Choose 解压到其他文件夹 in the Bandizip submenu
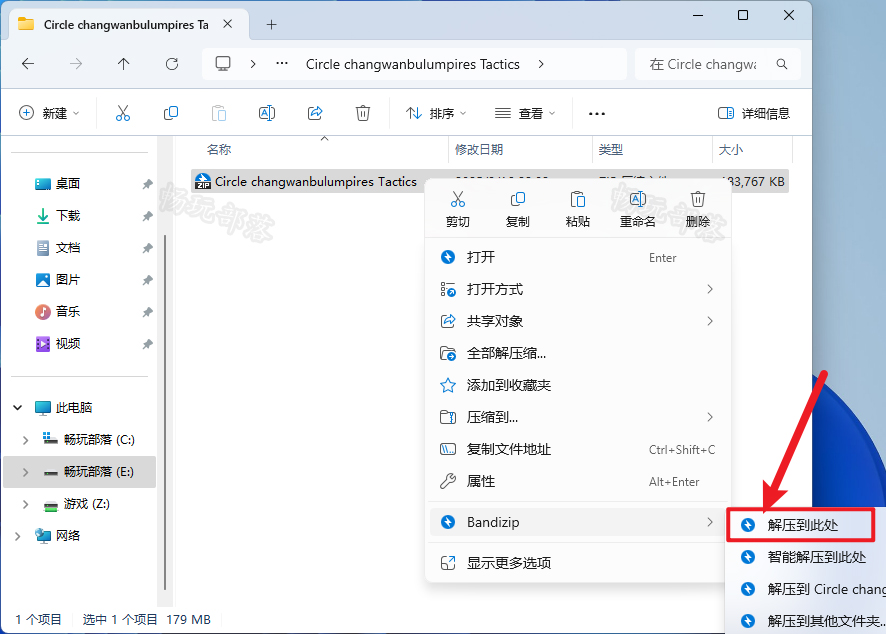This screenshot has width=886, height=634. (x=807, y=621)
